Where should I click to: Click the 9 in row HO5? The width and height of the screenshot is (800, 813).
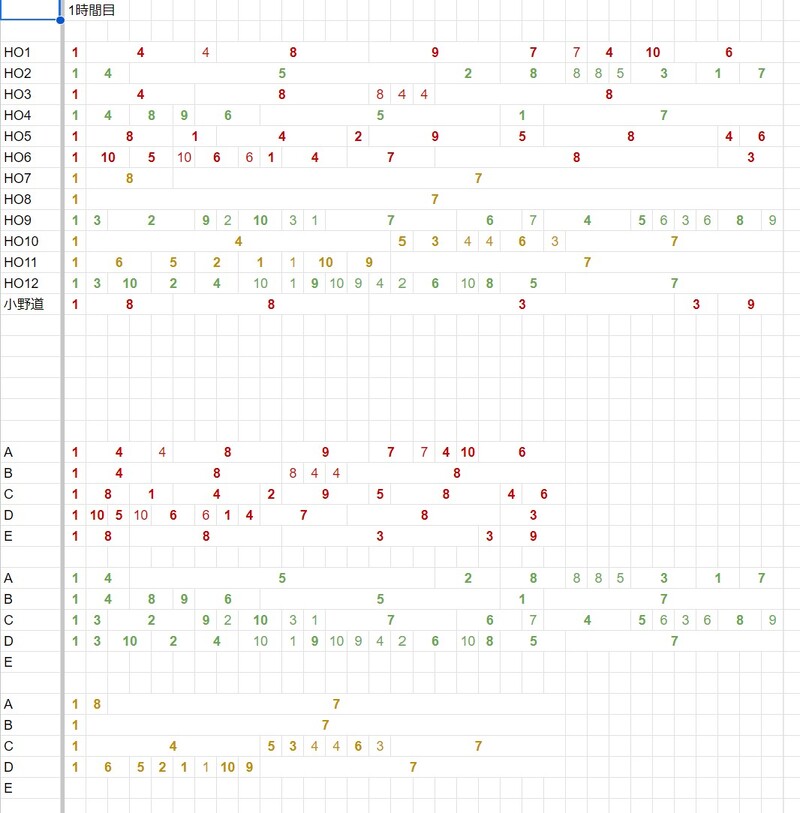(435, 136)
